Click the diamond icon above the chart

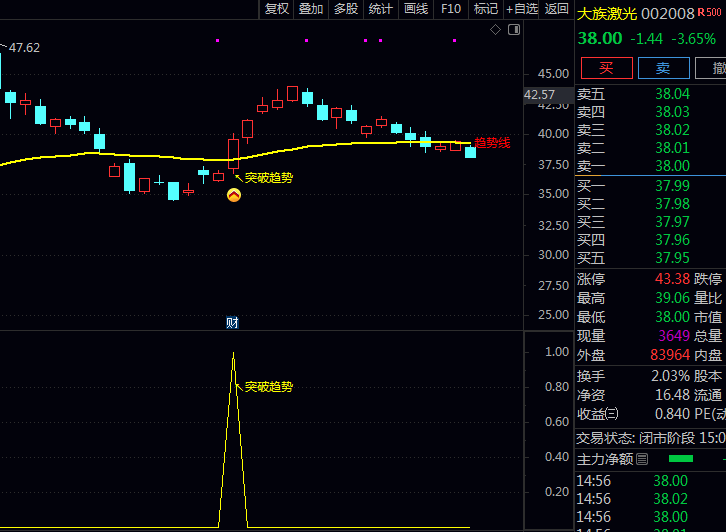click(495, 30)
